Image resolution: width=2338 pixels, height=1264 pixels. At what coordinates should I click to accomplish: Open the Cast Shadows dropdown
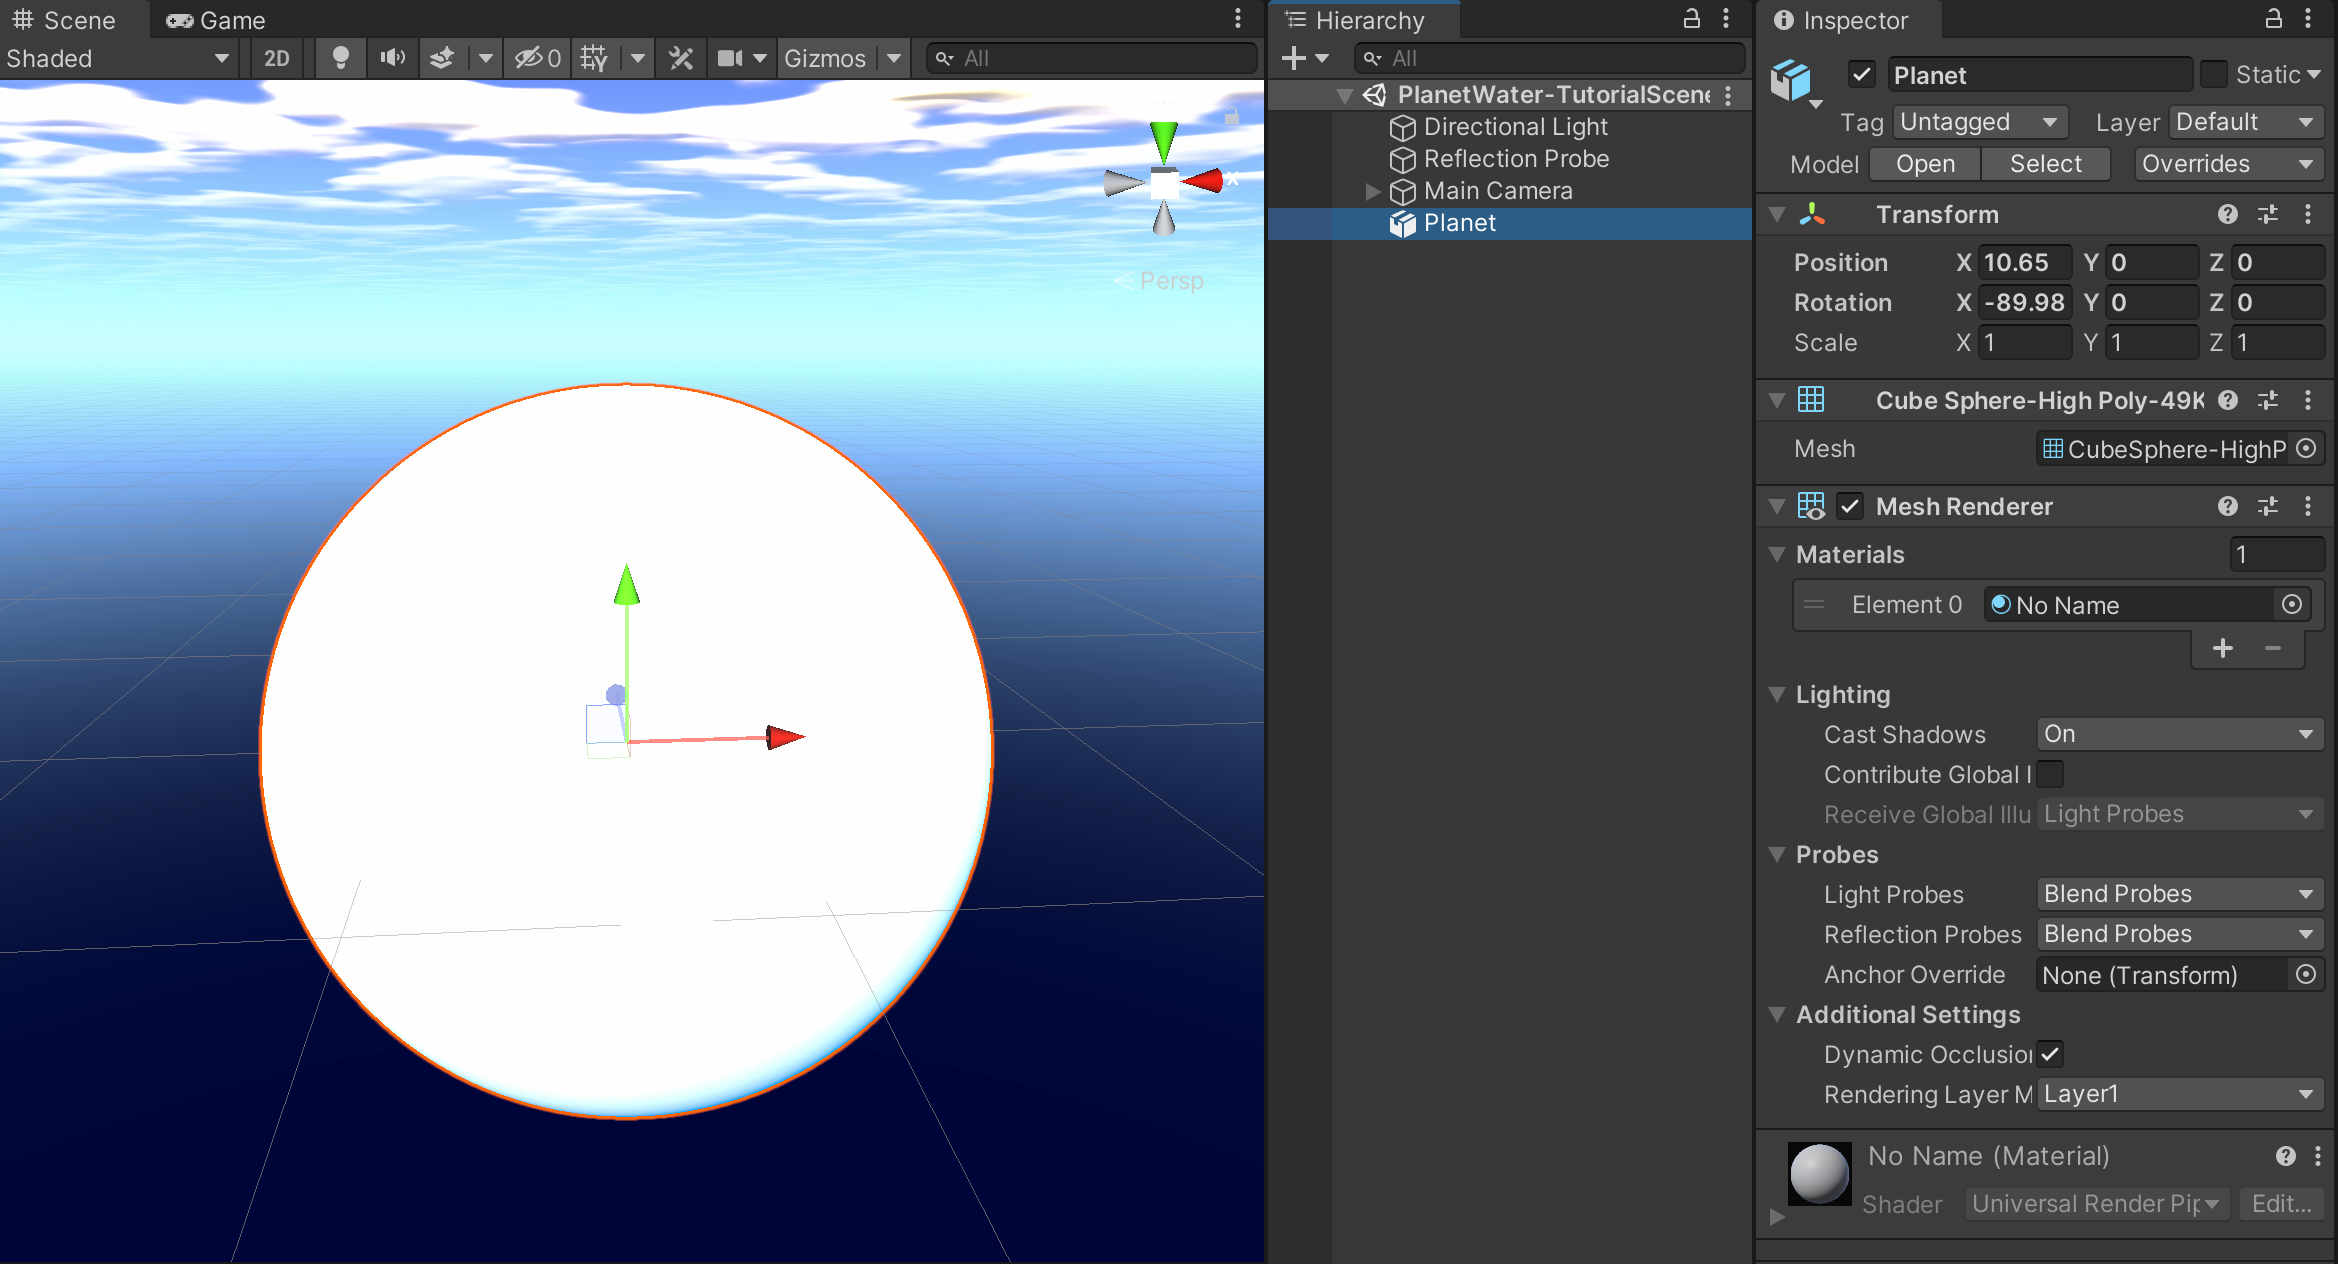pyautogui.click(x=2178, y=734)
